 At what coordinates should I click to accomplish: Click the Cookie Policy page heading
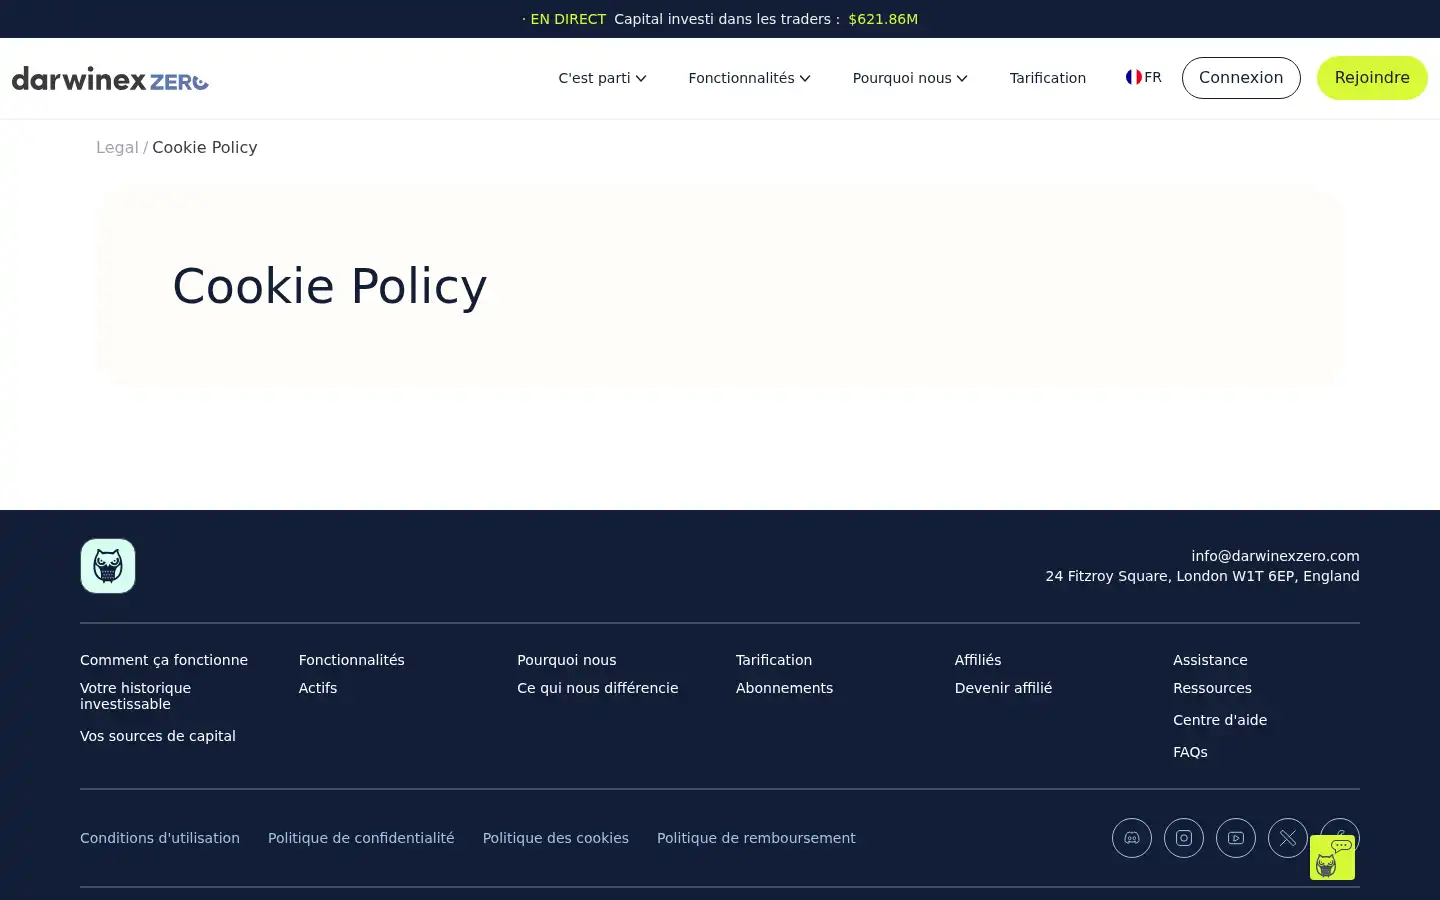[330, 286]
